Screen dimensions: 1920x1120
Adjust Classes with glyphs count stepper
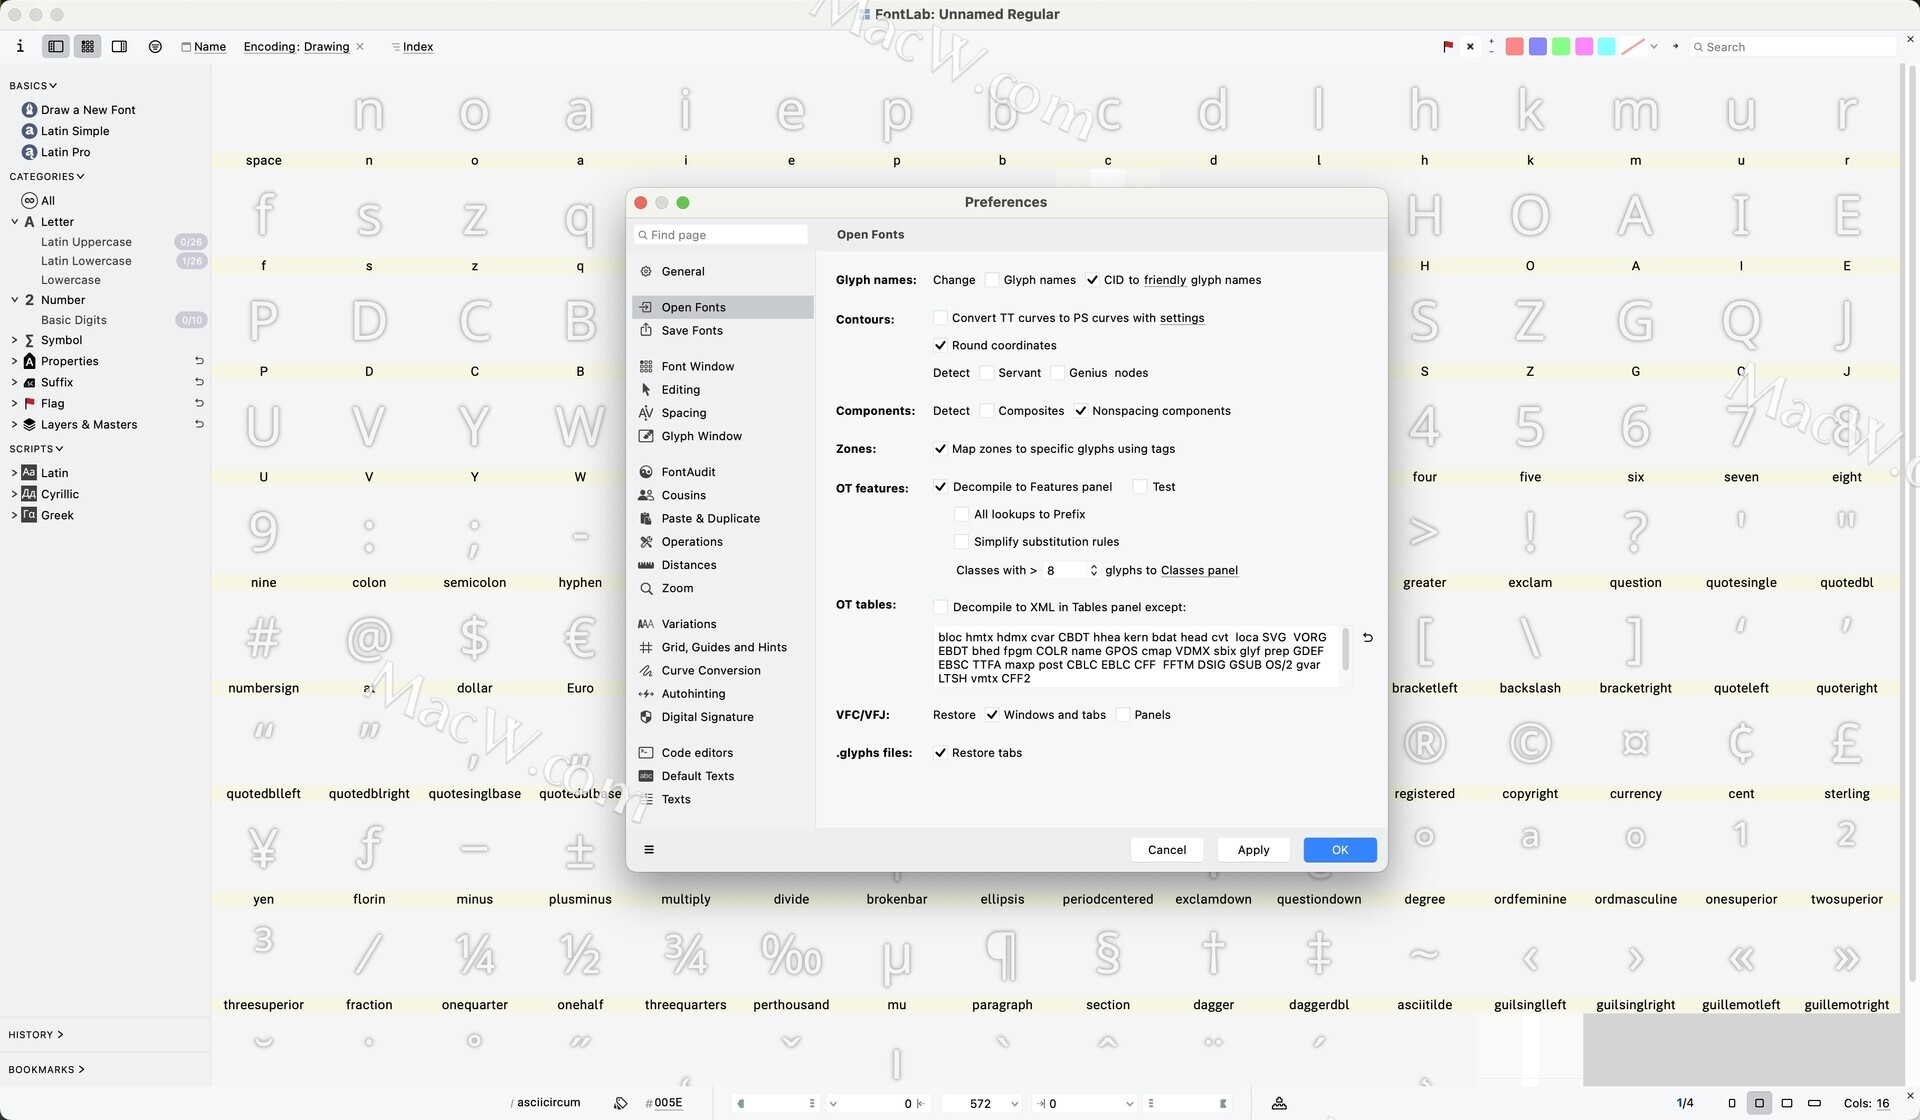pyautogui.click(x=1093, y=570)
